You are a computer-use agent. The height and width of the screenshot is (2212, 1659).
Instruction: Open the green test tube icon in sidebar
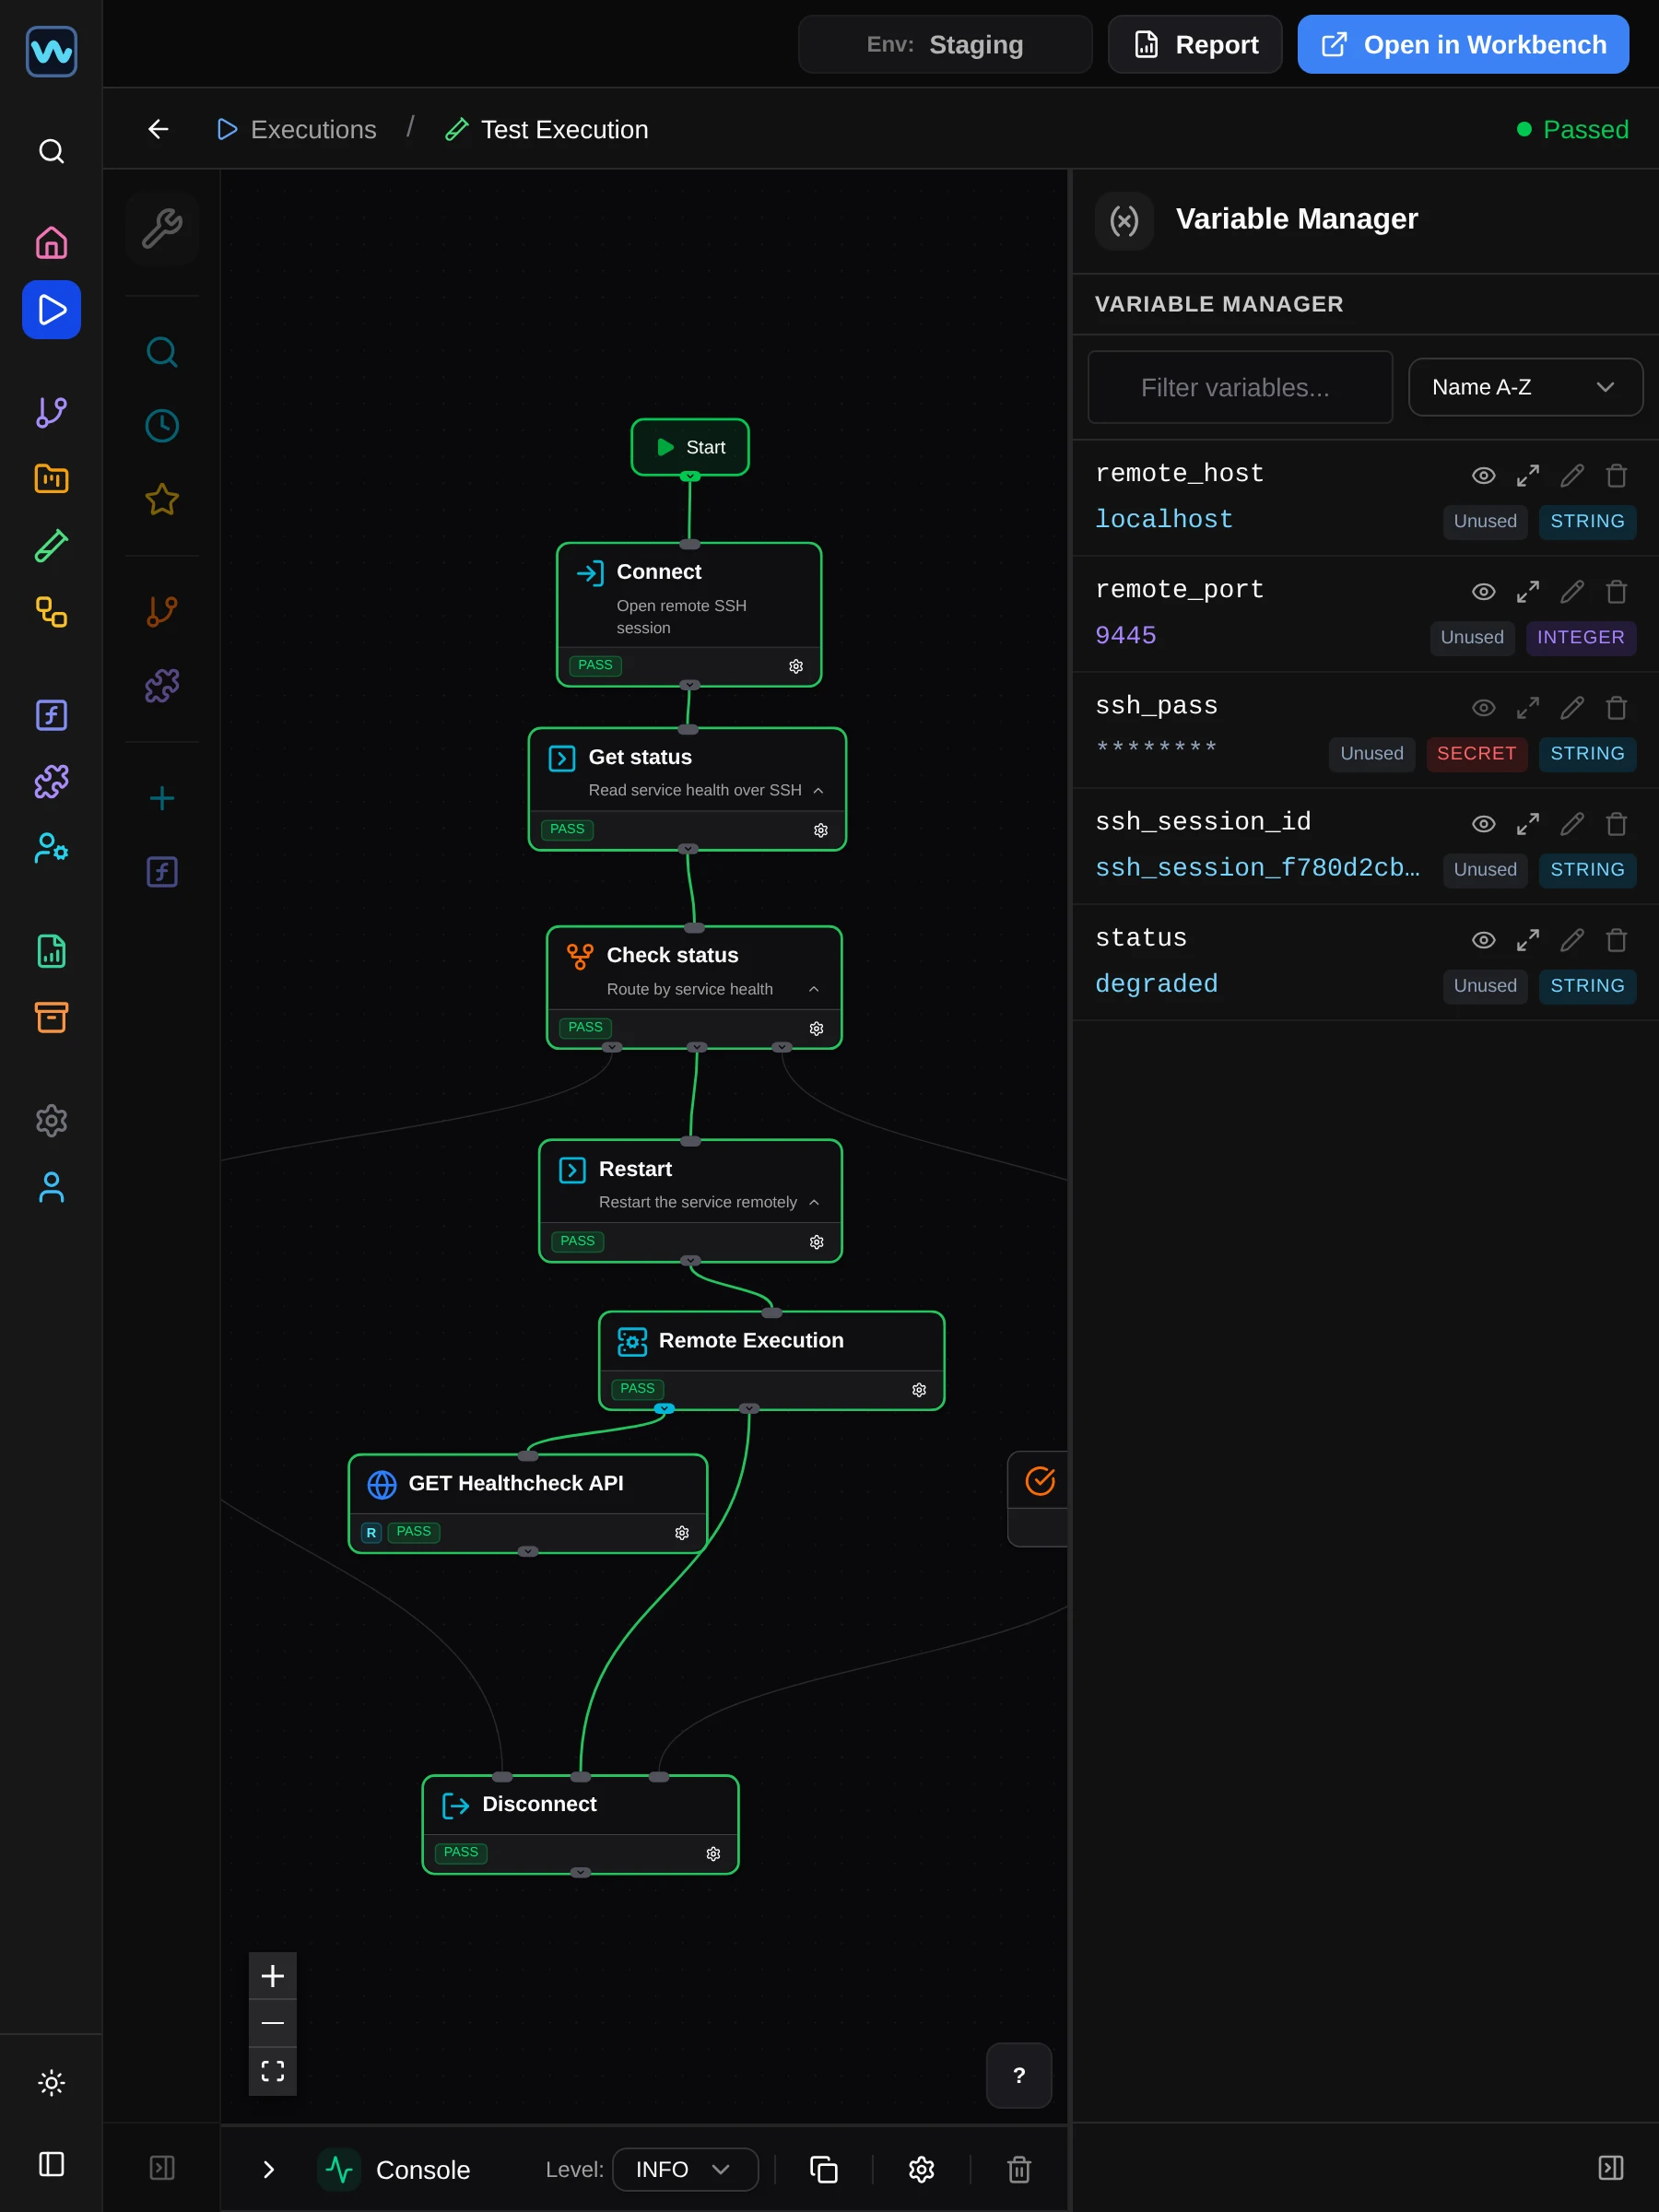point(51,546)
